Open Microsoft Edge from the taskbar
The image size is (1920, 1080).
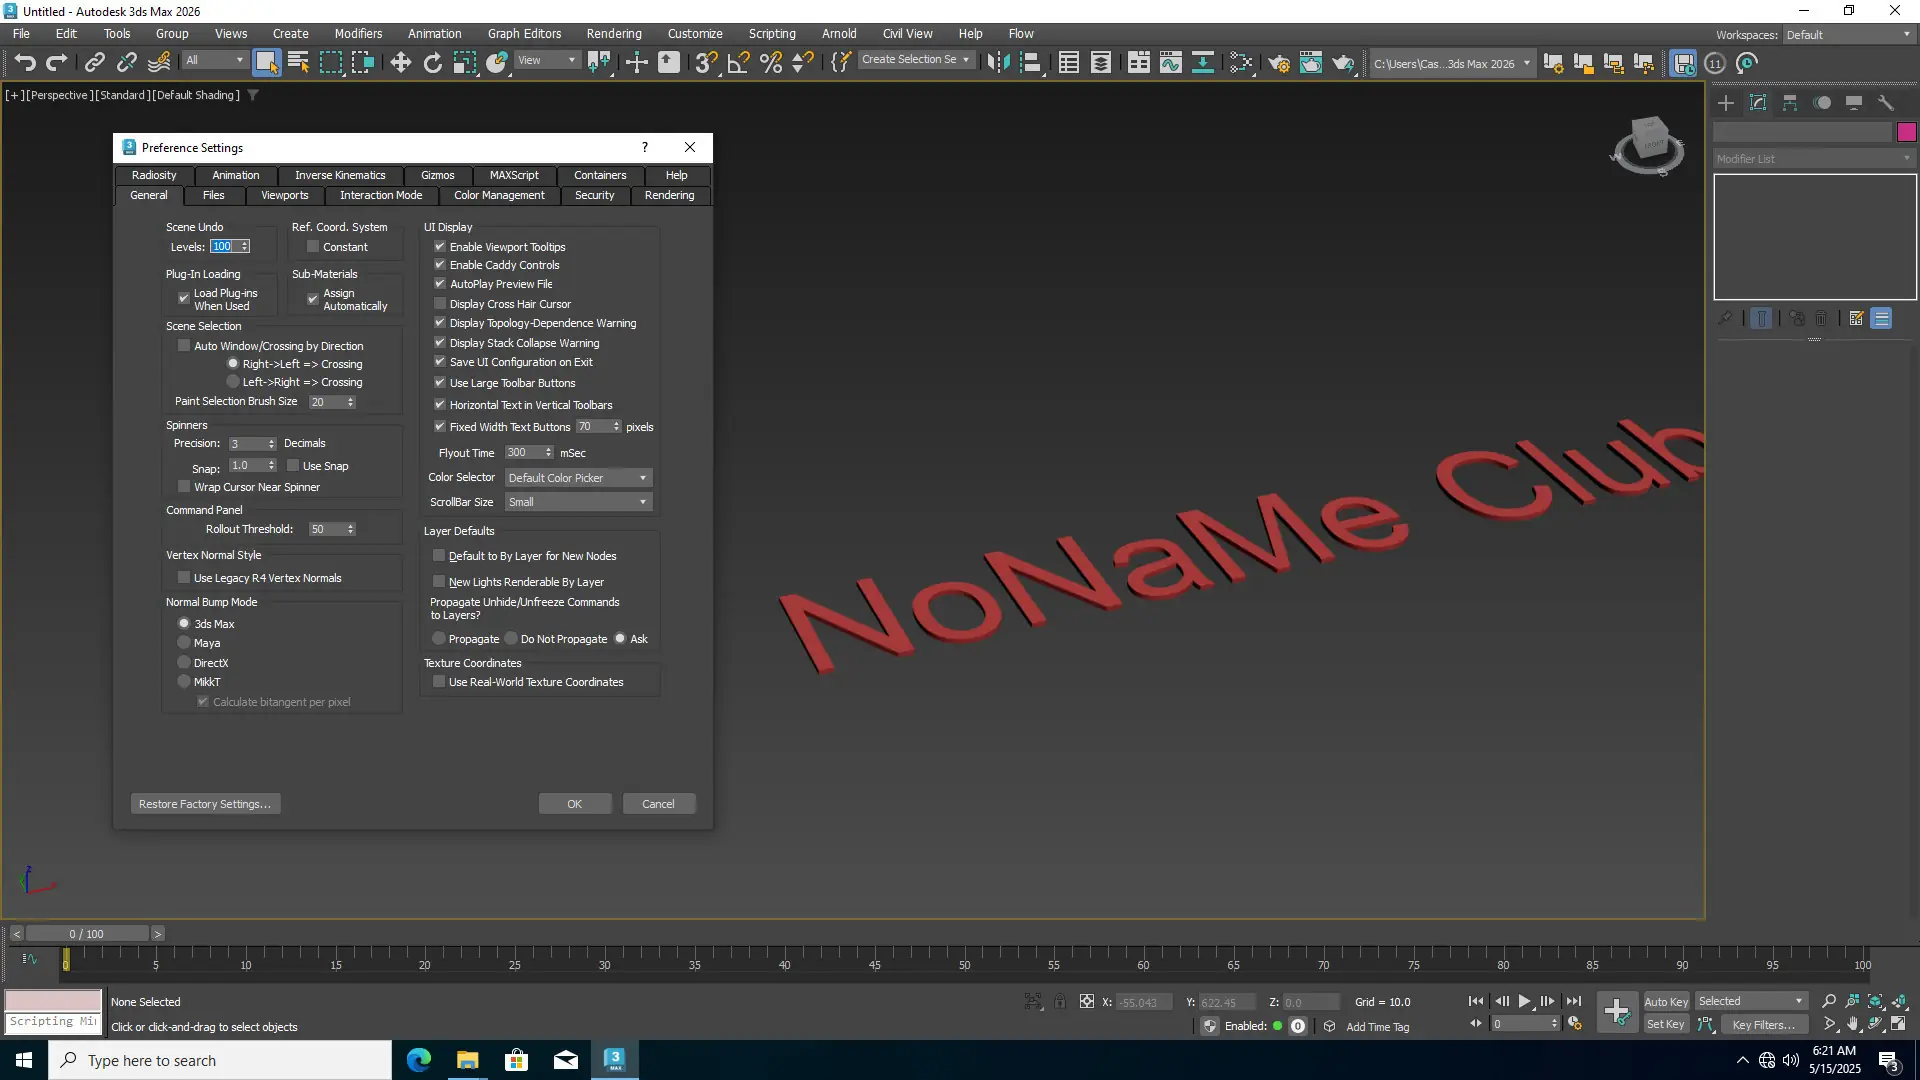click(418, 1060)
